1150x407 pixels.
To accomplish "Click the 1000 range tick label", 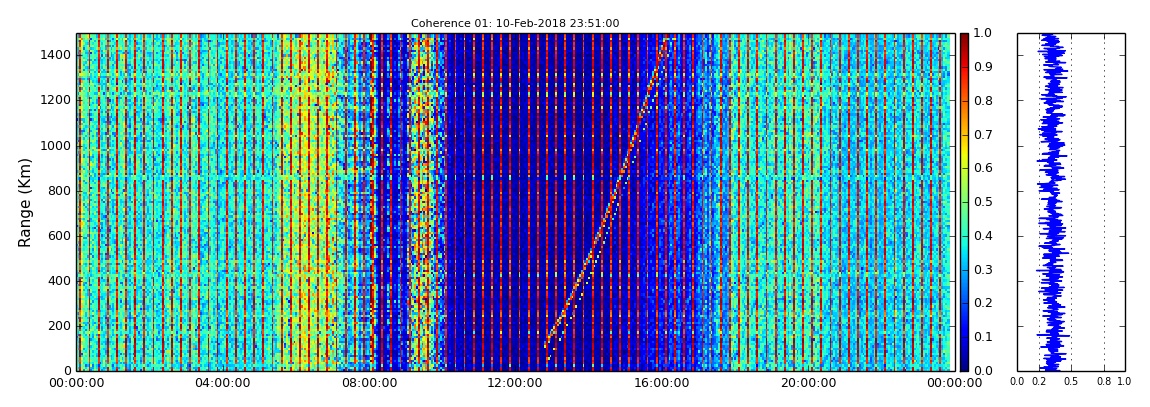I will click(57, 145).
